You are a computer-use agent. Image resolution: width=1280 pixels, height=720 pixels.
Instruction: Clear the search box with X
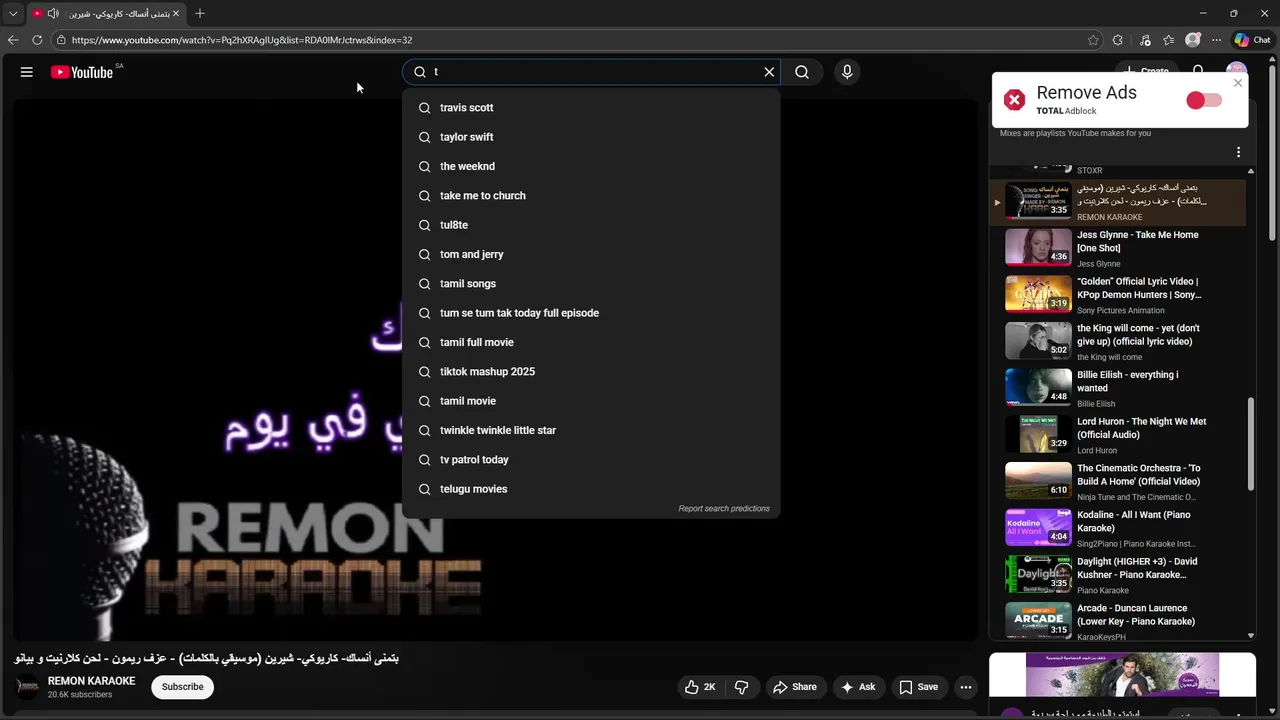(769, 72)
